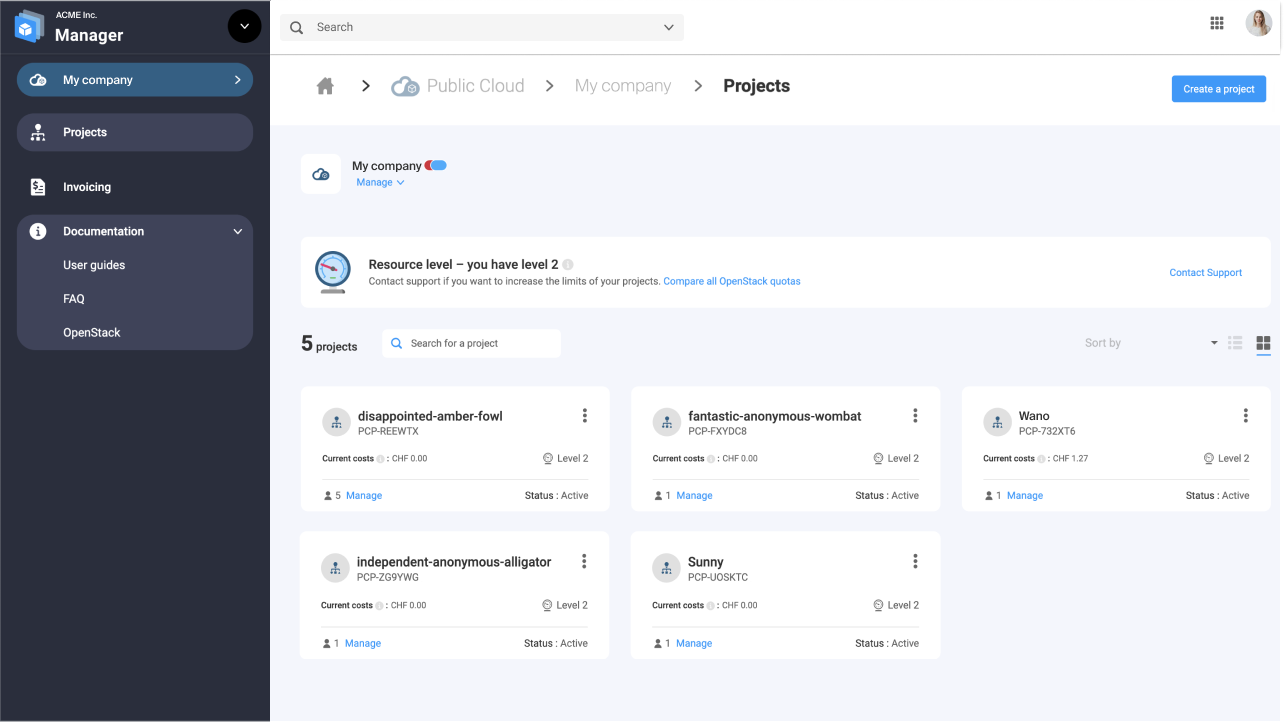
Task: Click the Create a project button
Action: point(1219,88)
